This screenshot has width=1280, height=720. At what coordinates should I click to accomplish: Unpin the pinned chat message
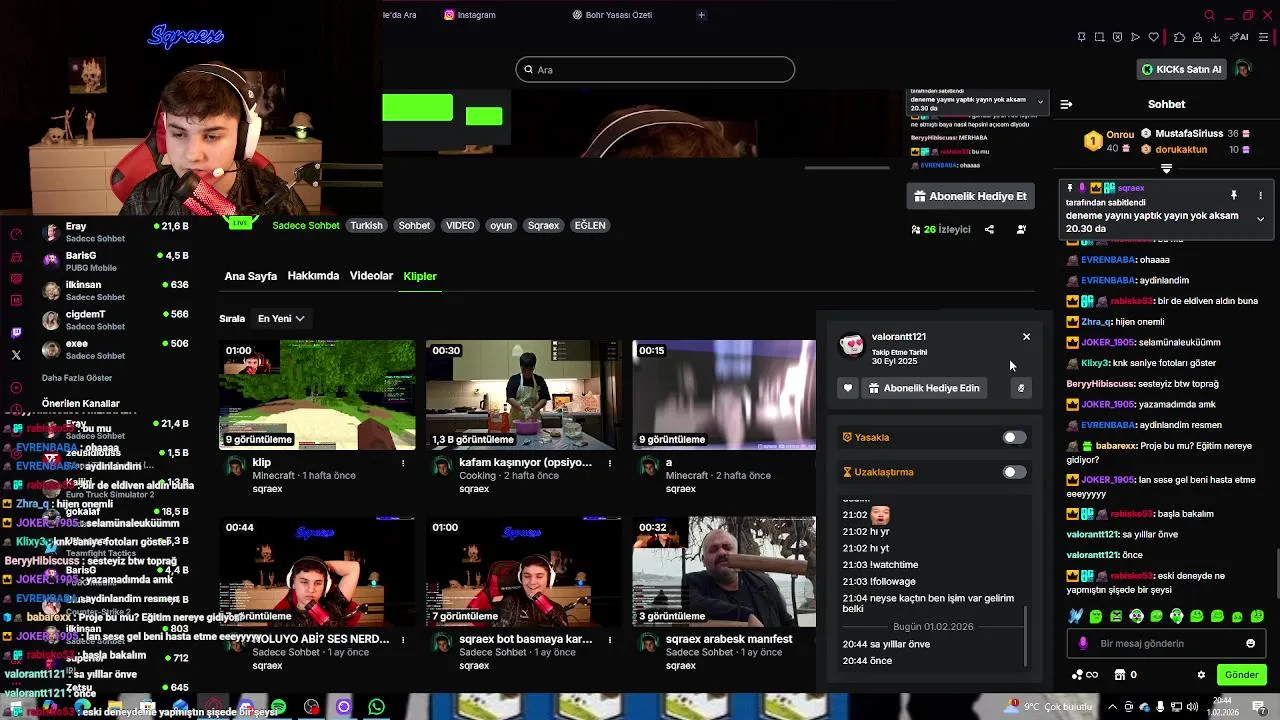(x=1234, y=195)
